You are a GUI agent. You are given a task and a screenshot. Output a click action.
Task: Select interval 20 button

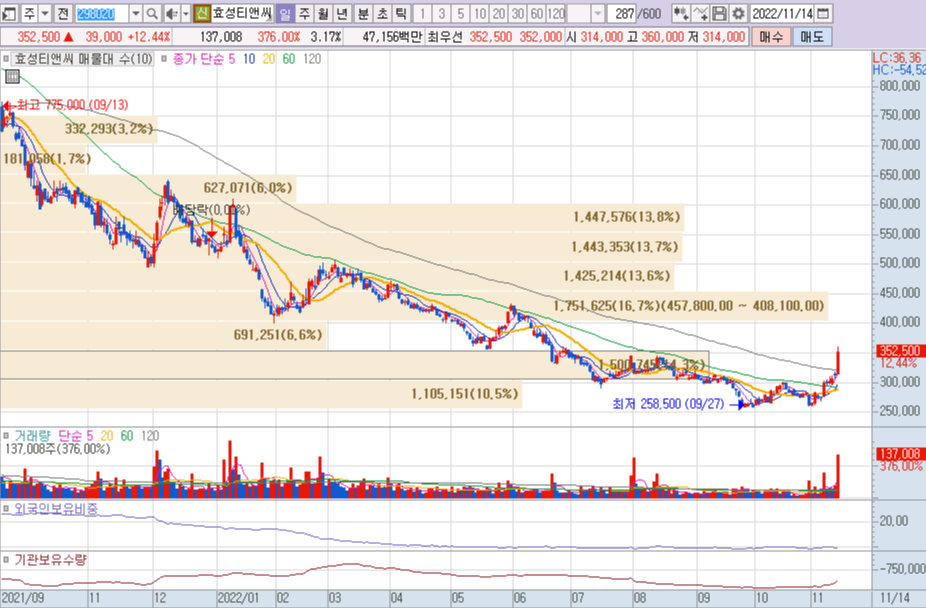pyautogui.click(x=498, y=13)
